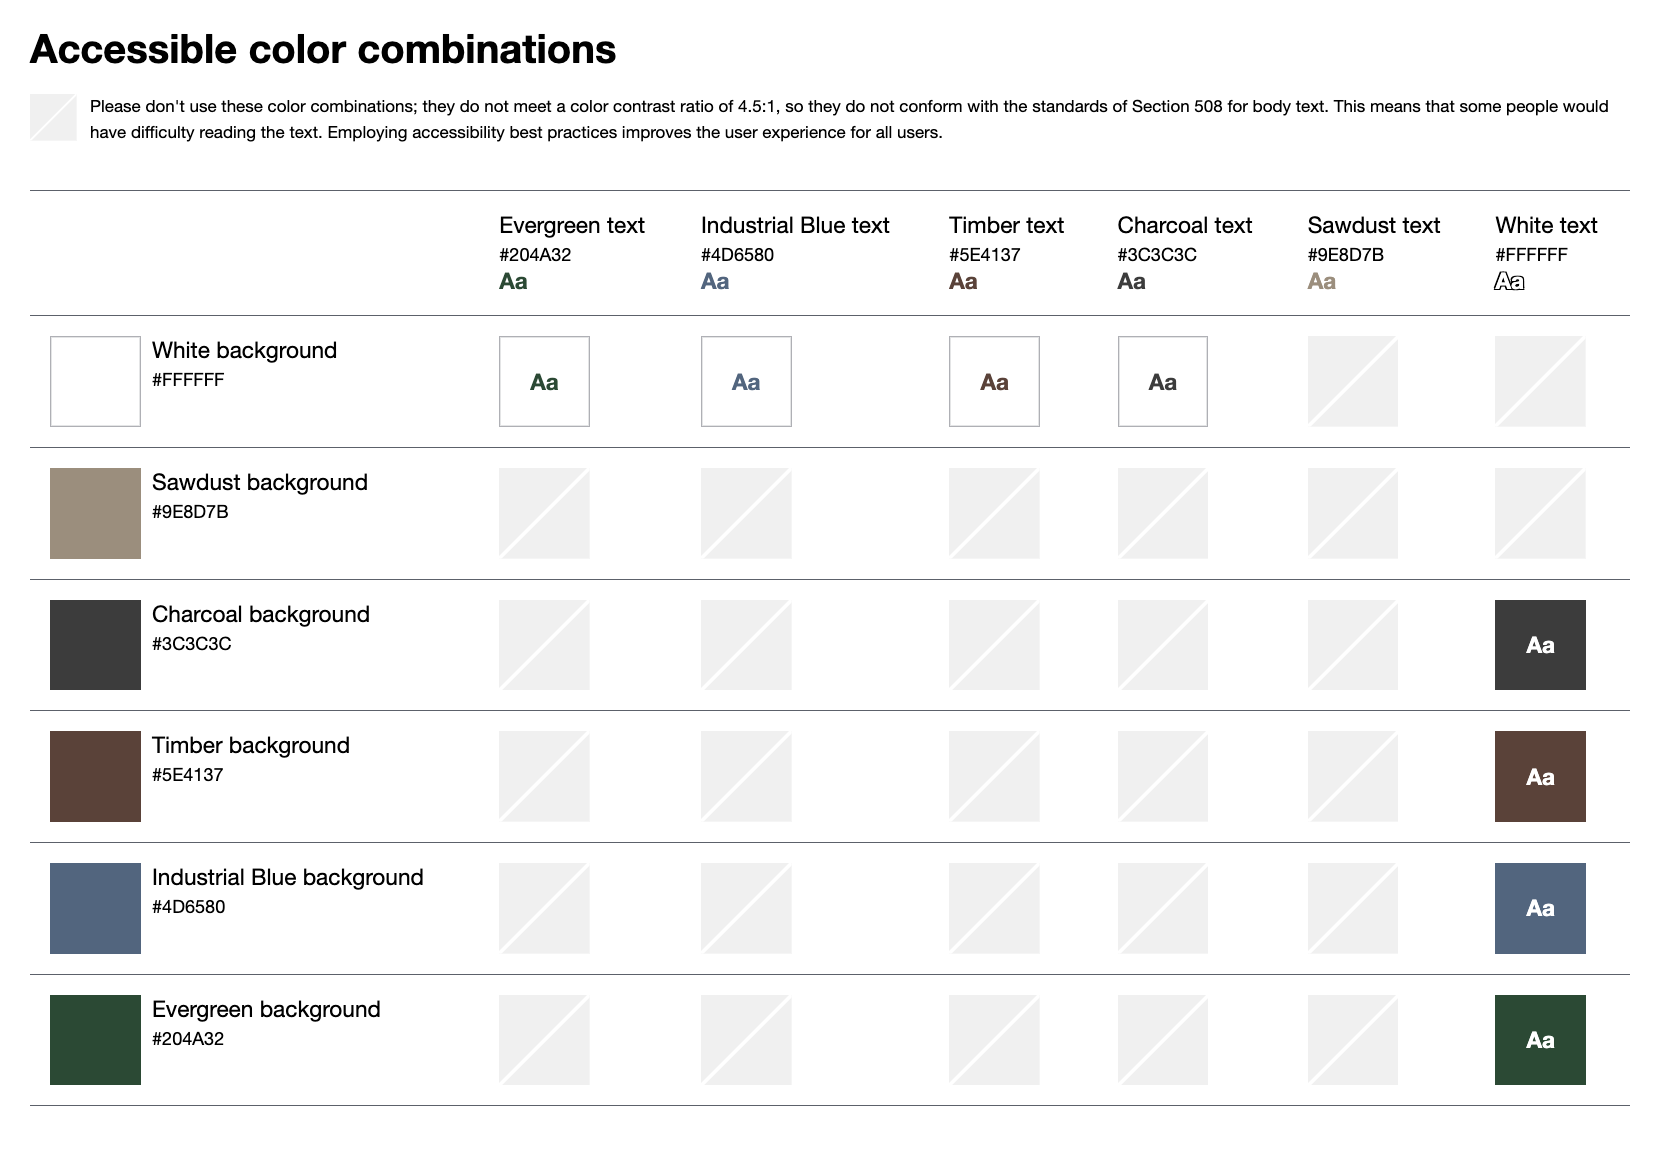Select white text on Industrial Blue sample
Image resolution: width=1668 pixels, height=1156 pixels.
1540,908
